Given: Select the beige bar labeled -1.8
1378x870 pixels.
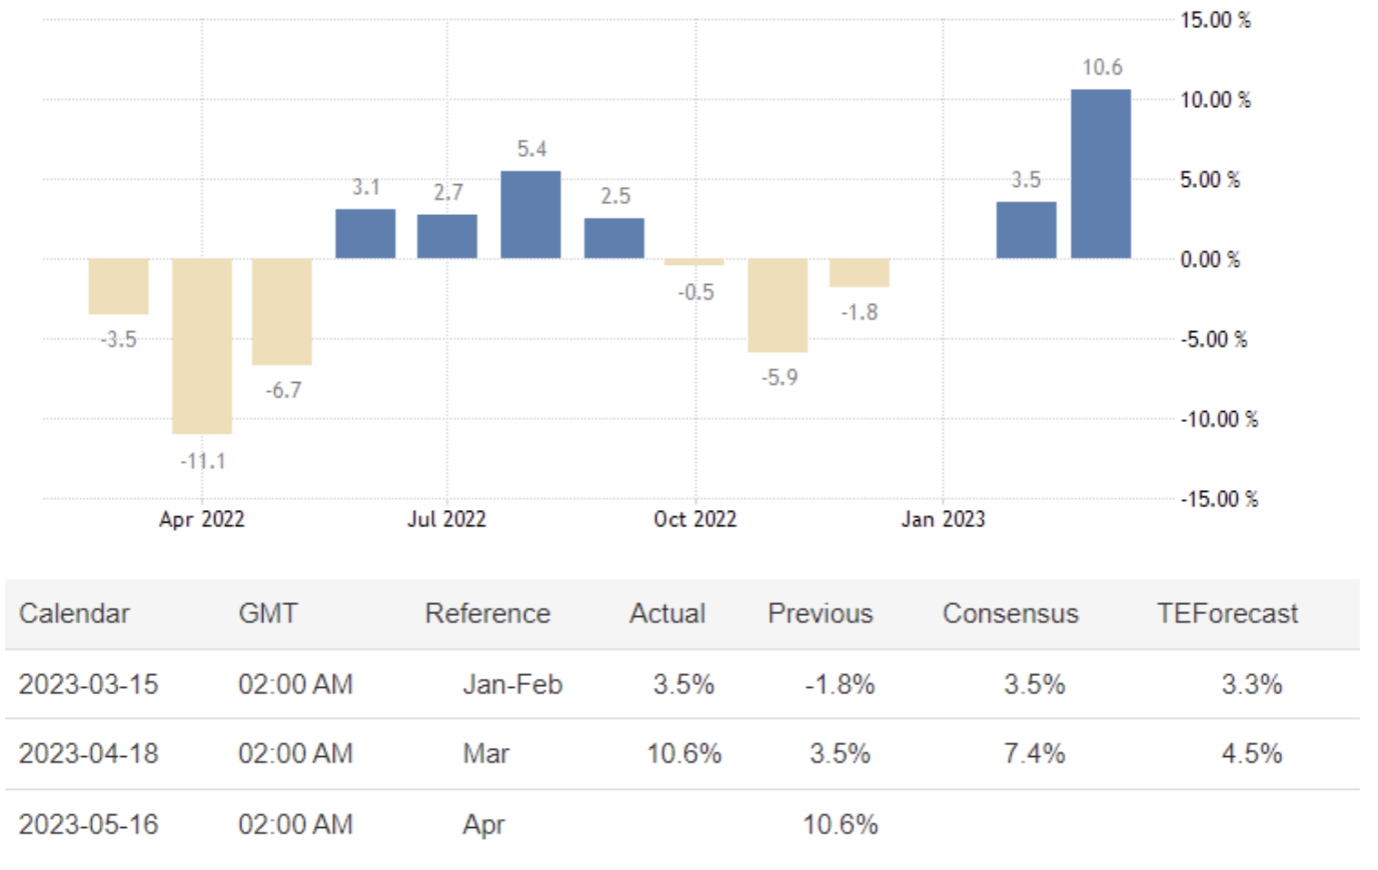Looking at the screenshot, I should 859,273.
